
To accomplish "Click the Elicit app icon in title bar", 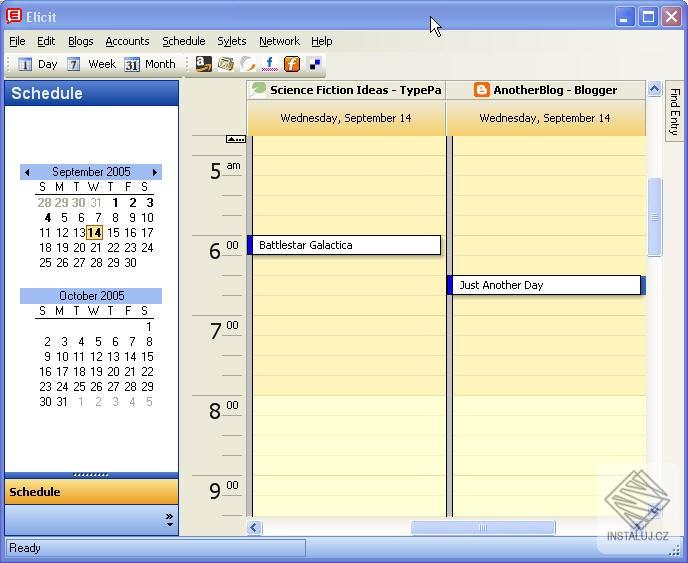I will pos(14,17).
